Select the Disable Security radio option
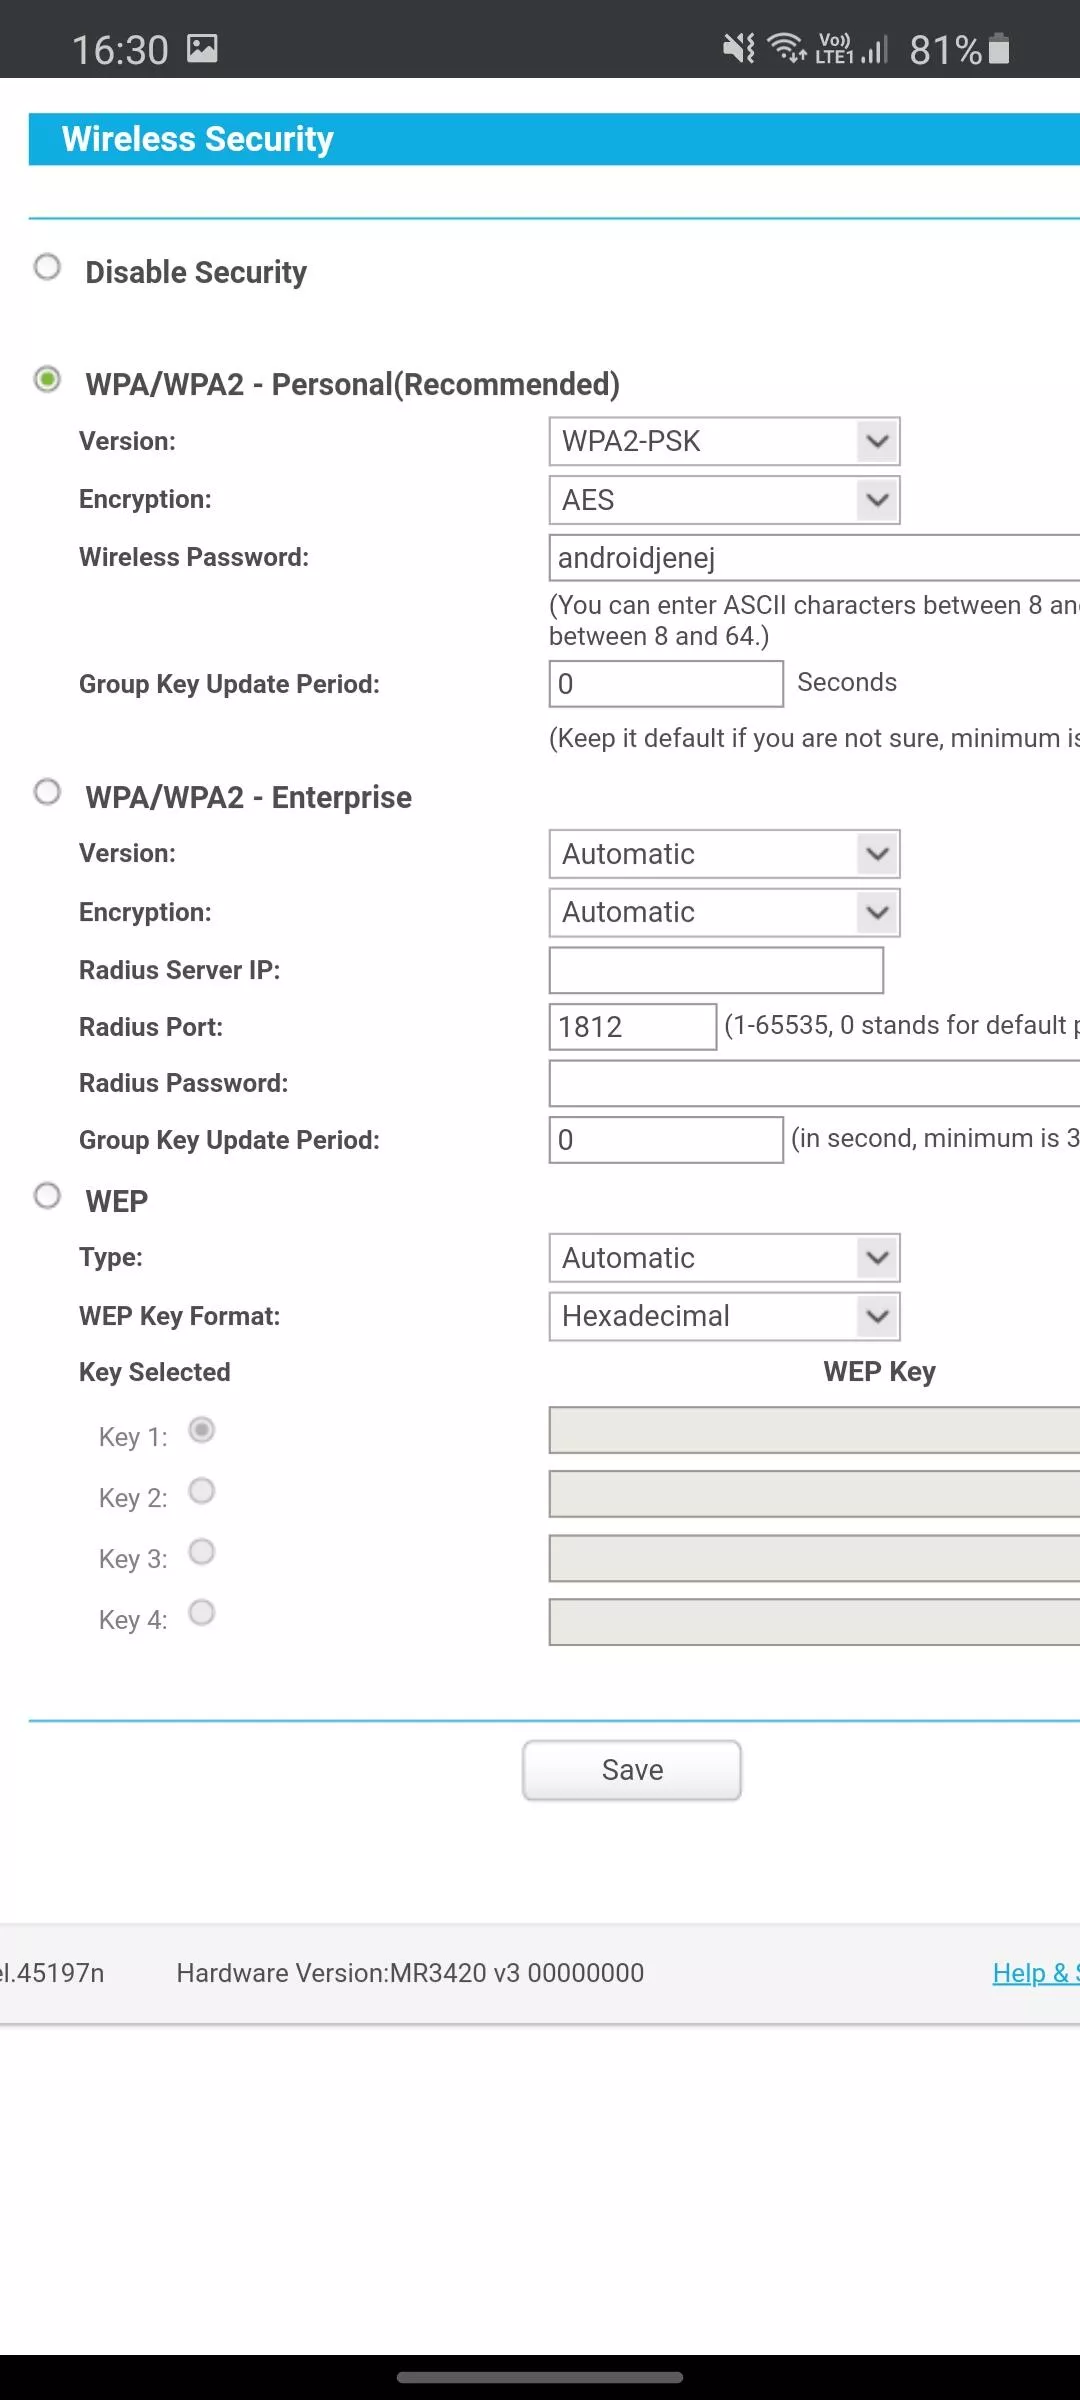Screen dimensions: 1080x2400 [x=47, y=268]
